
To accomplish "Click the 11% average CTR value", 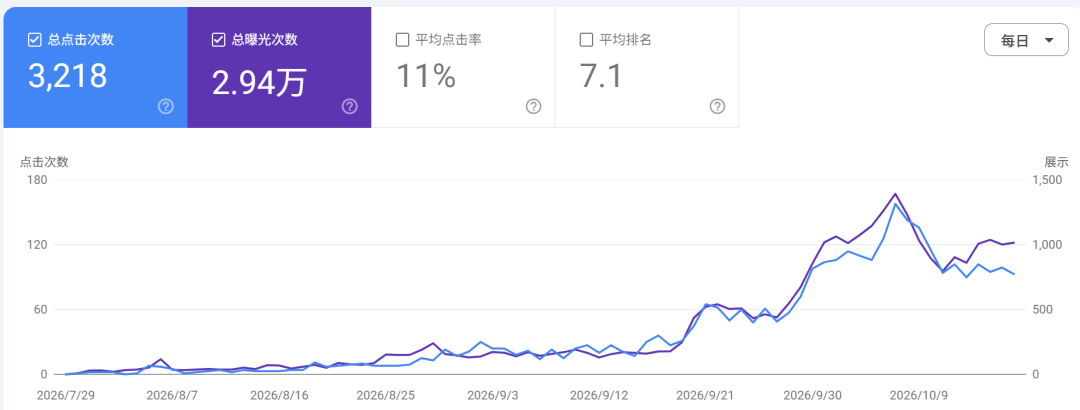I will click(x=426, y=76).
